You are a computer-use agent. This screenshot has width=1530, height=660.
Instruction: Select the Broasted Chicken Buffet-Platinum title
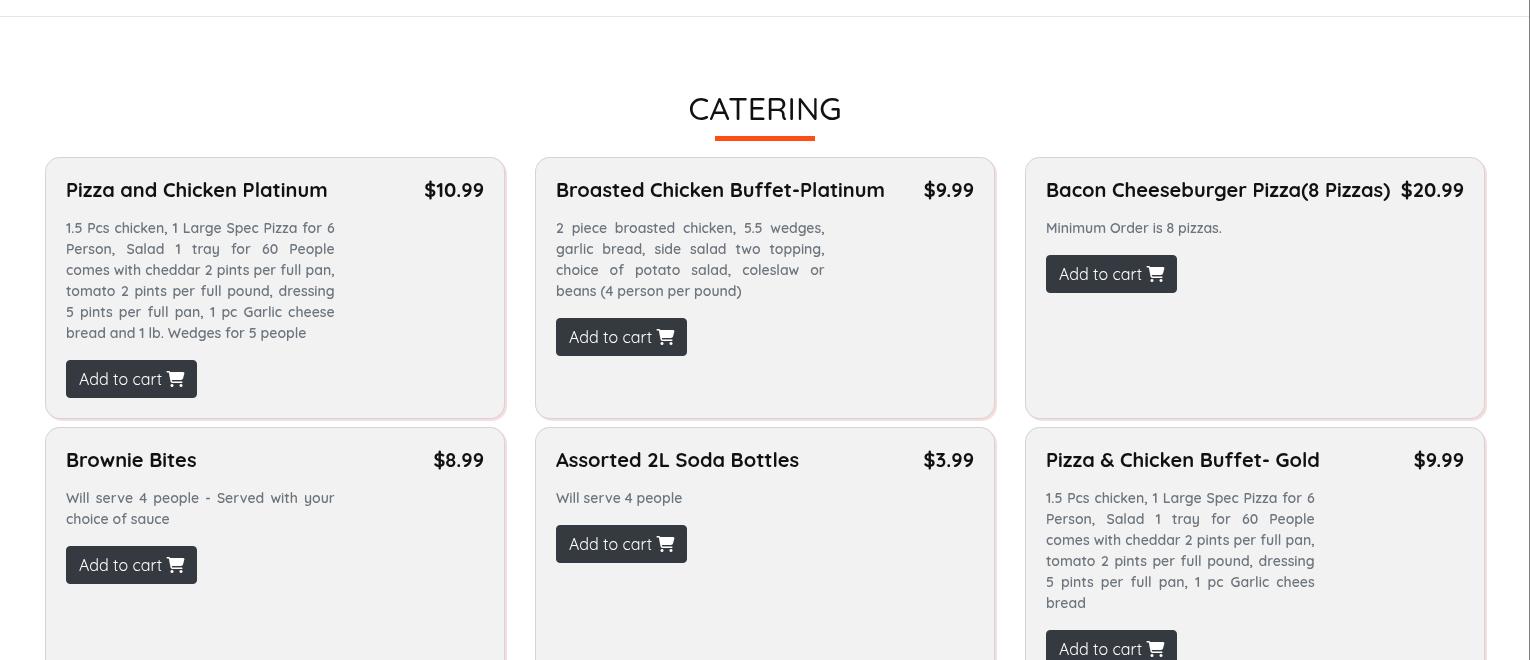720,190
